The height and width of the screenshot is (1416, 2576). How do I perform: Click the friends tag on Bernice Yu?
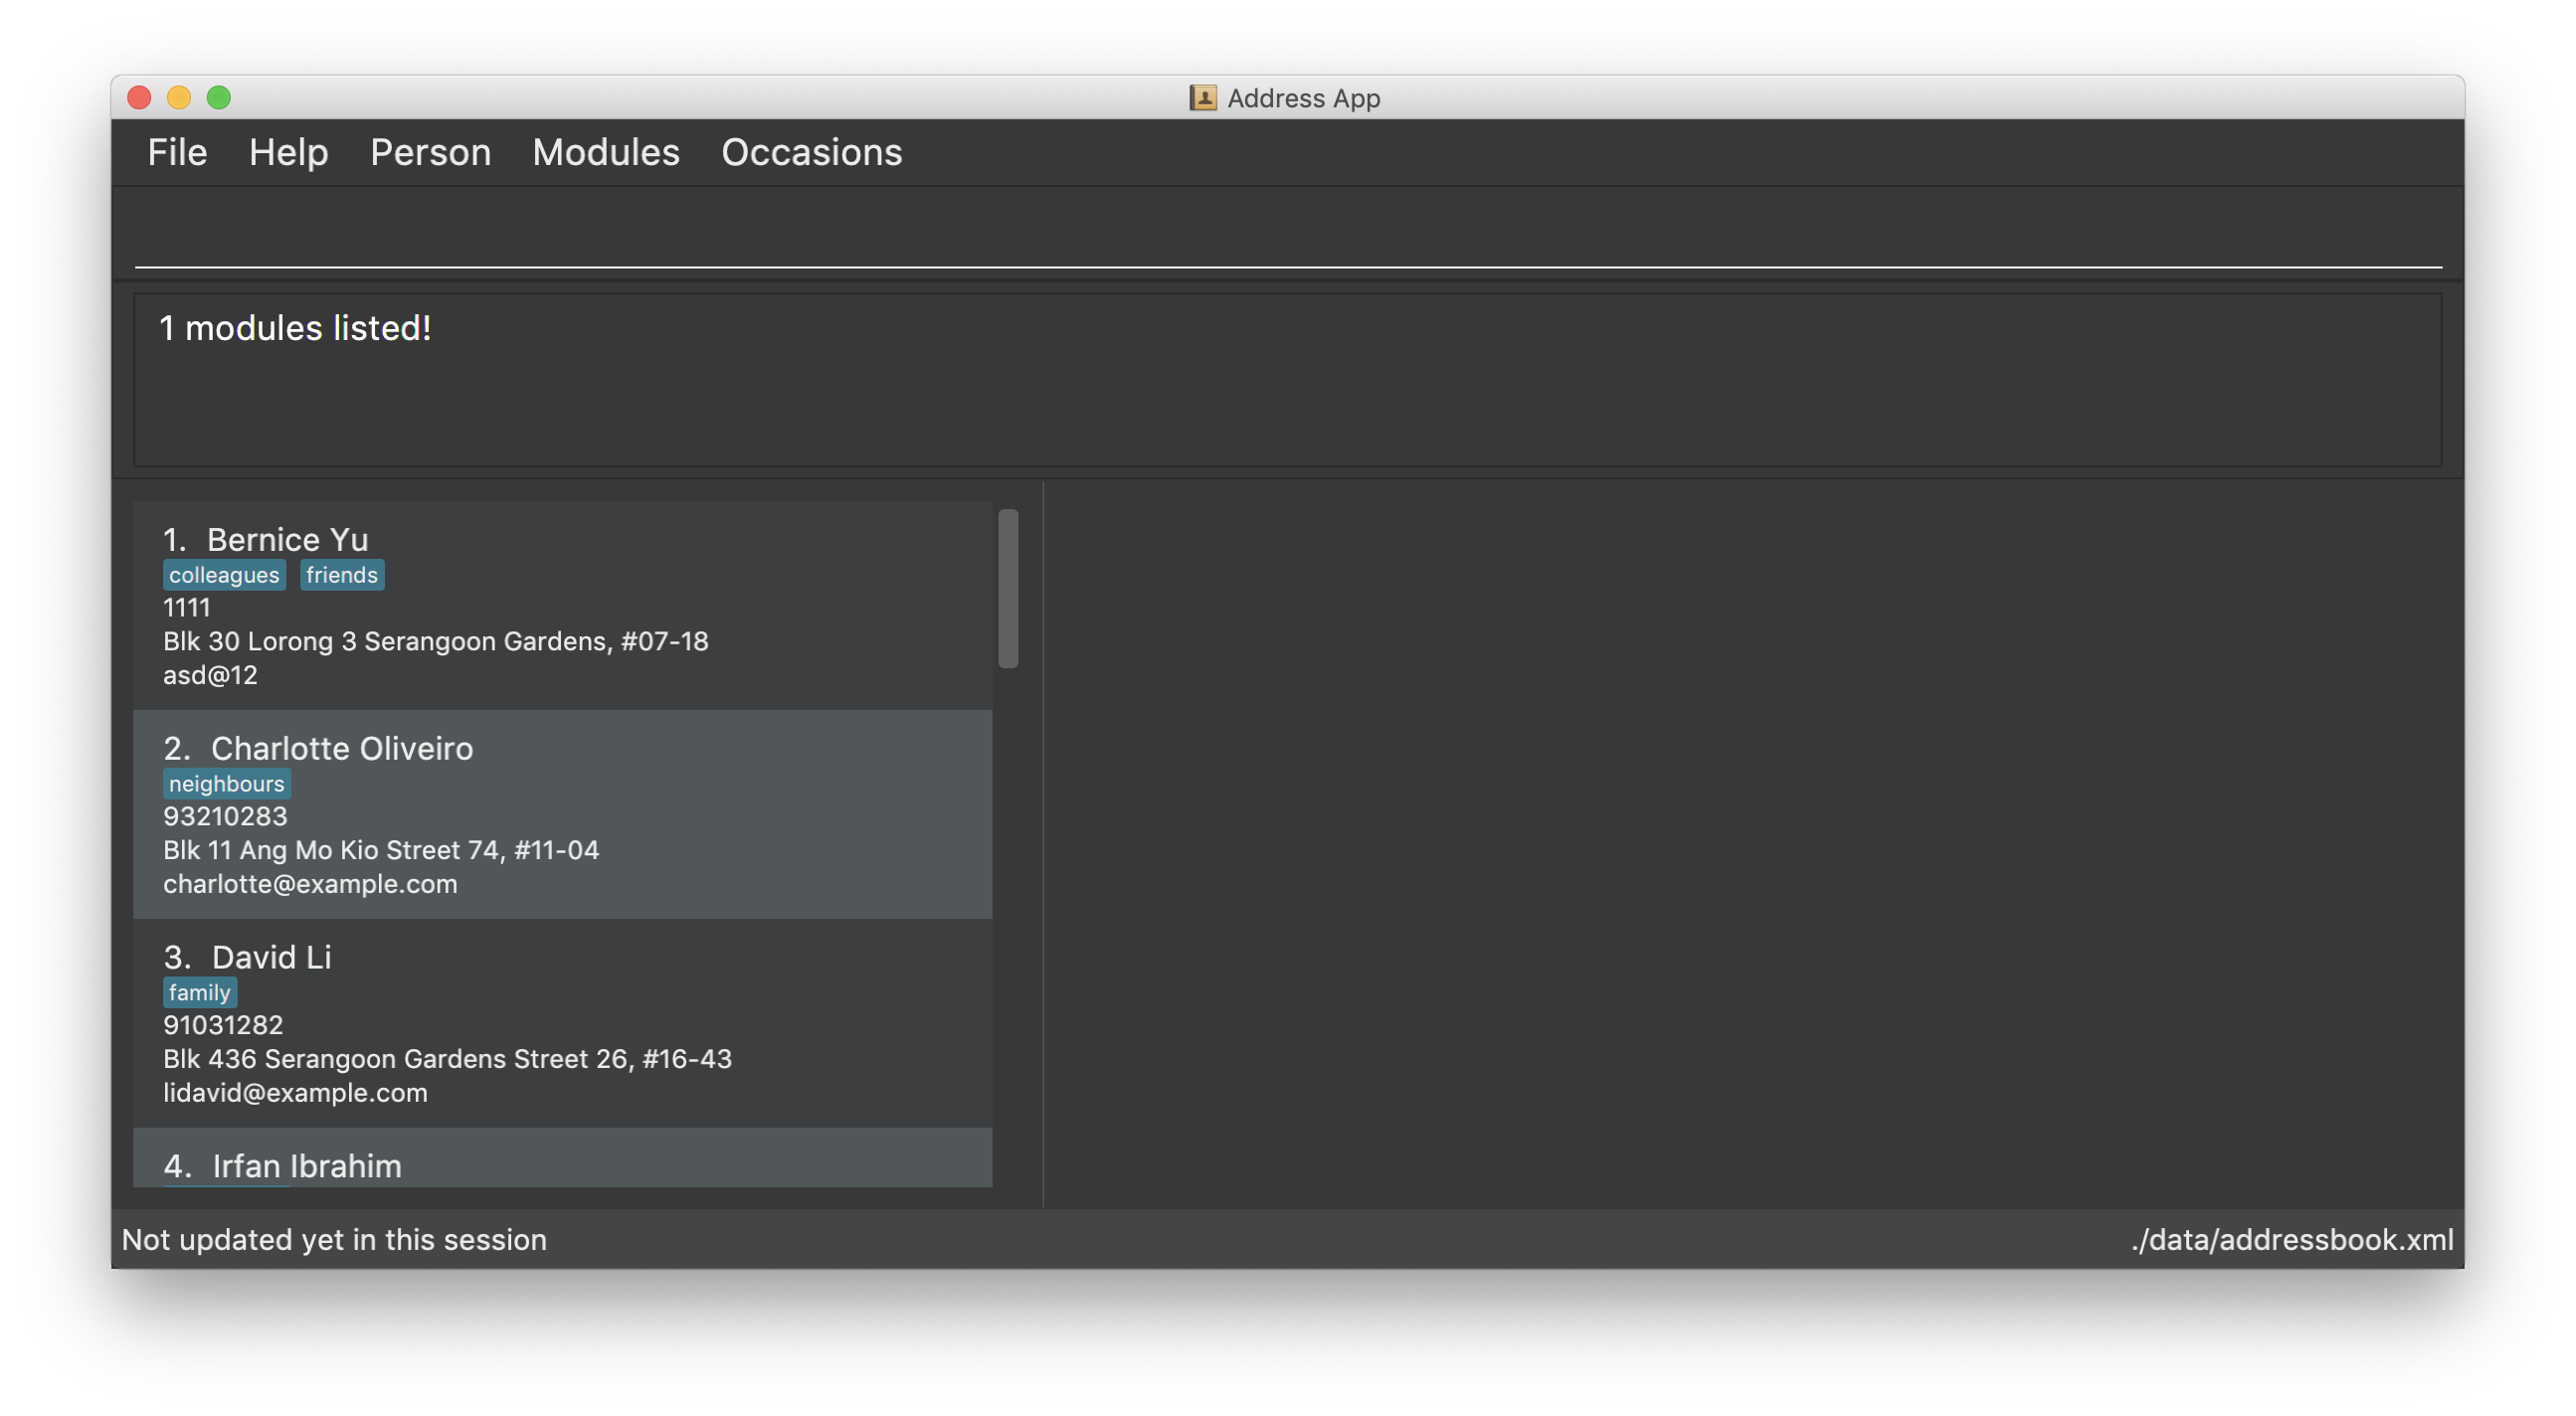342,575
